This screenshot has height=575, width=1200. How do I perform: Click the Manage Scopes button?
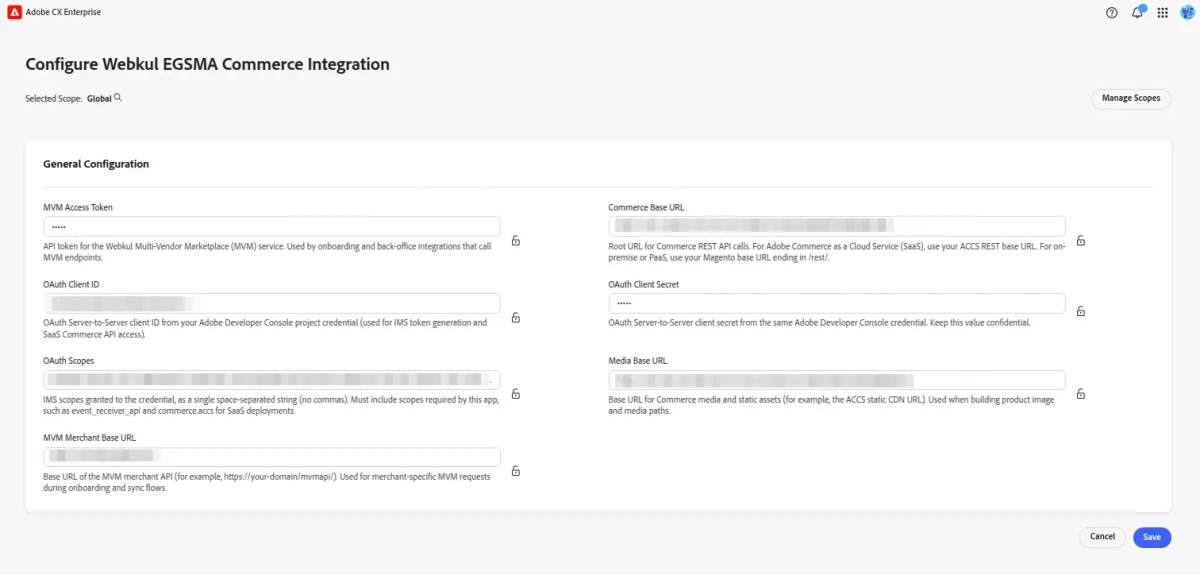[x=1131, y=98]
